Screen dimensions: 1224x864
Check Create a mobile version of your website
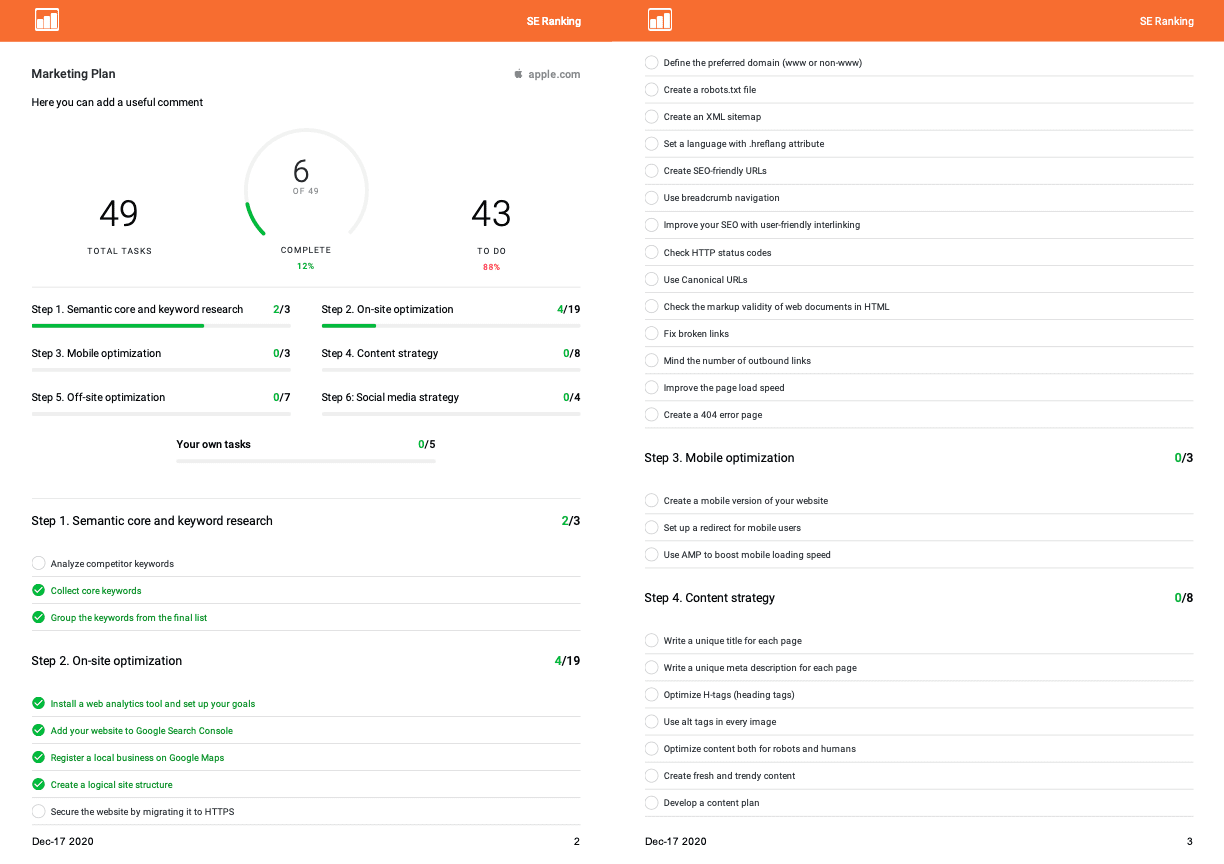click(652, 500)
